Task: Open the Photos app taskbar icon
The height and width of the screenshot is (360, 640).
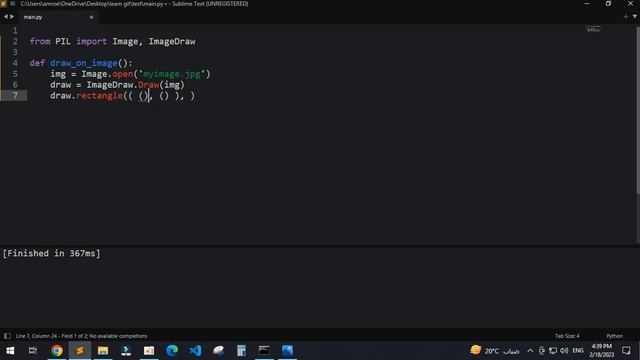Action: pyautogui.click(x=287, y=350)
